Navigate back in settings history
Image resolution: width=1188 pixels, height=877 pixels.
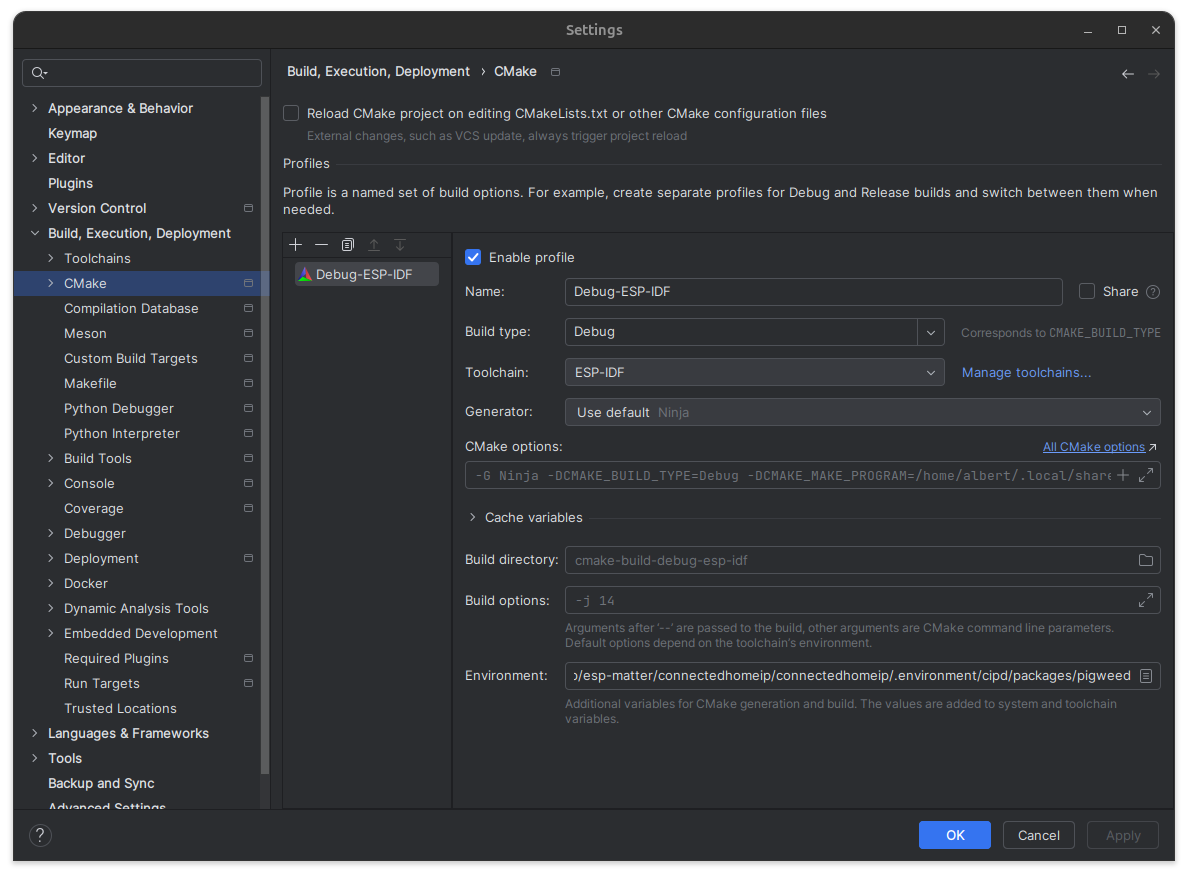(x=1127, y=74)
